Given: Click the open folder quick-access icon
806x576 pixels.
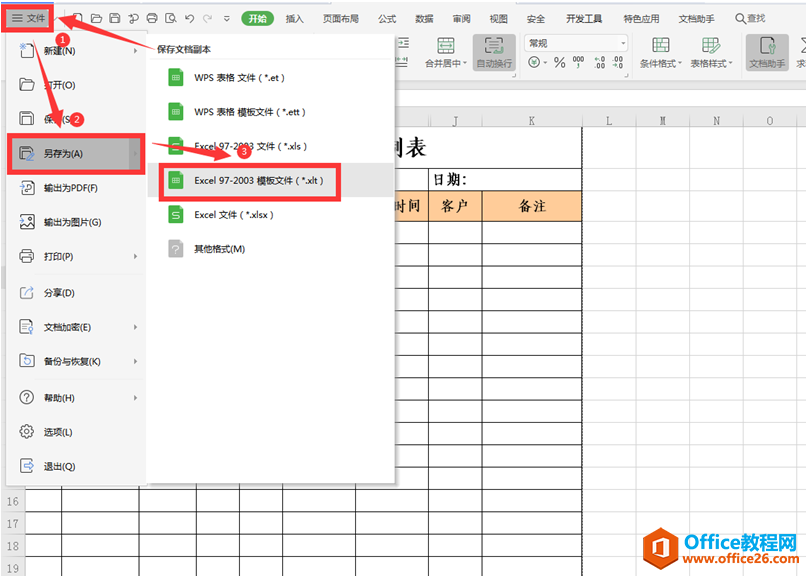Looking at the screenshot, I should [x=96, y=18].
